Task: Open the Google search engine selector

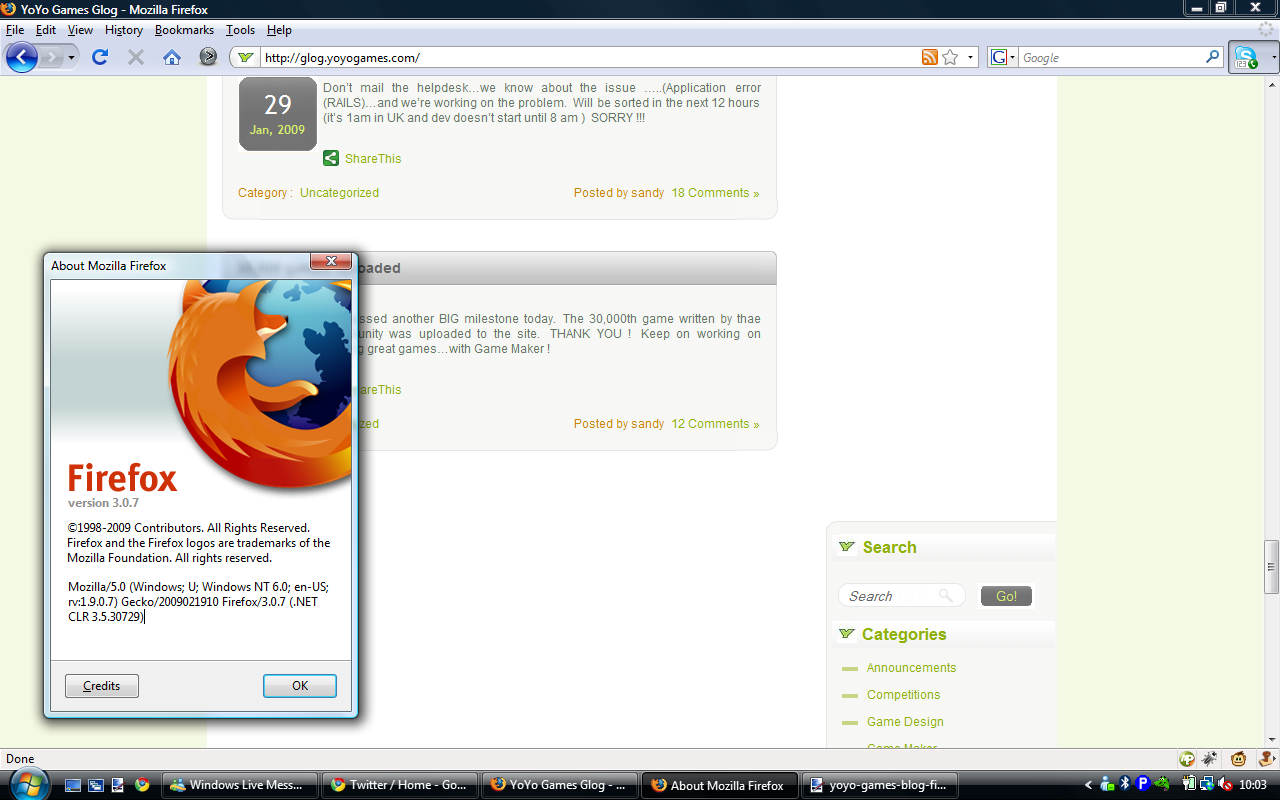Action: (x=1003, y=58)
